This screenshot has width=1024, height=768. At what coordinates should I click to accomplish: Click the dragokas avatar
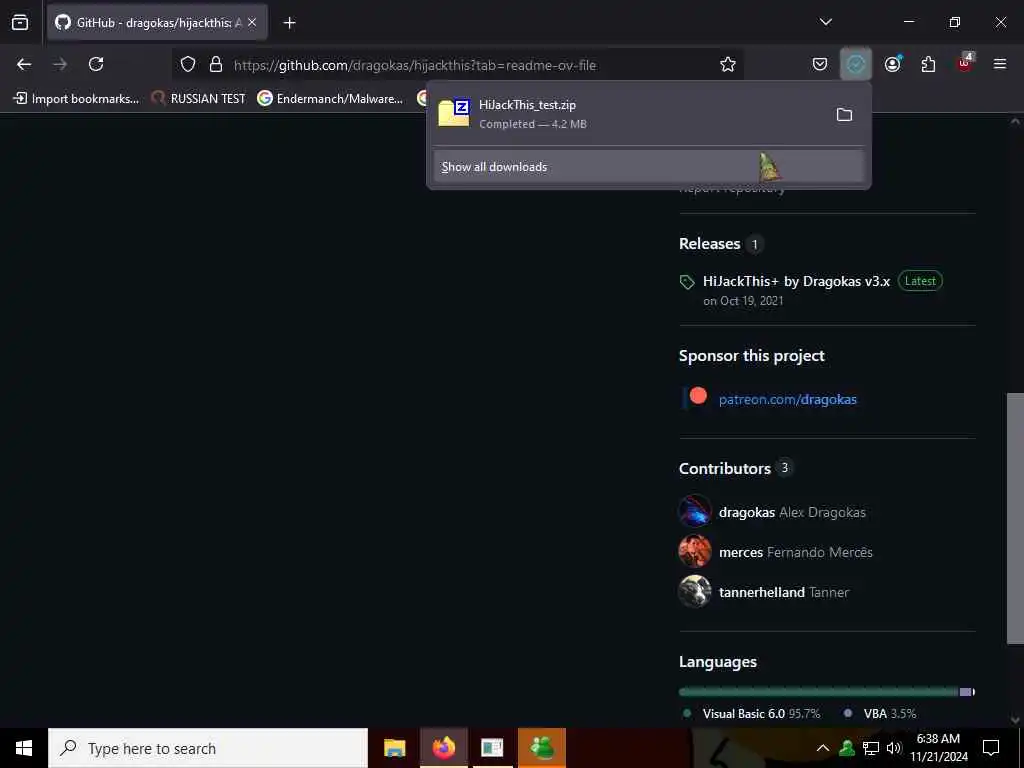point(695,511)
